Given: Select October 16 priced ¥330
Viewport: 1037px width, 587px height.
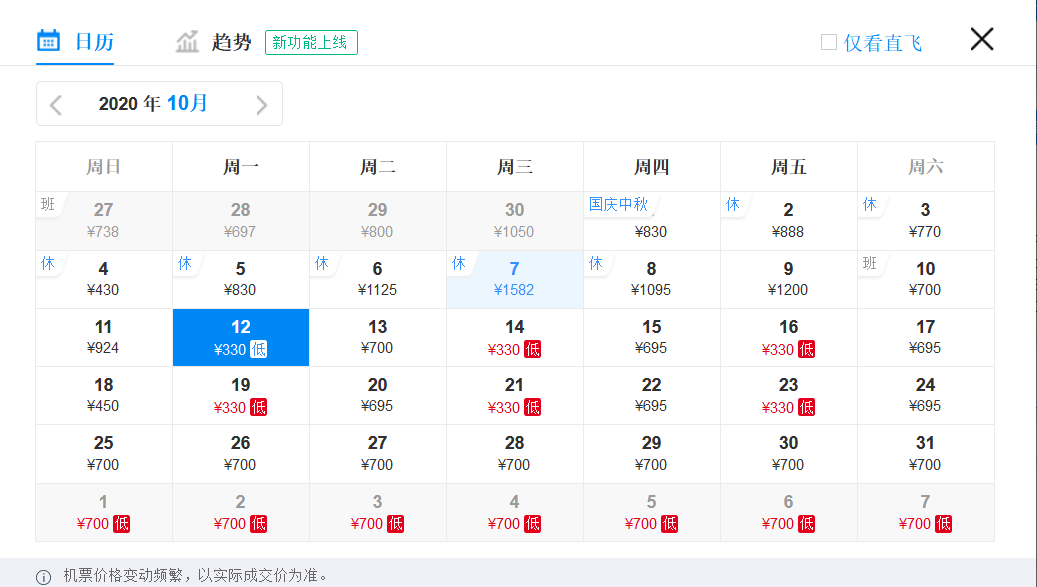Looking at the screenshot, I should coord(789,338).
